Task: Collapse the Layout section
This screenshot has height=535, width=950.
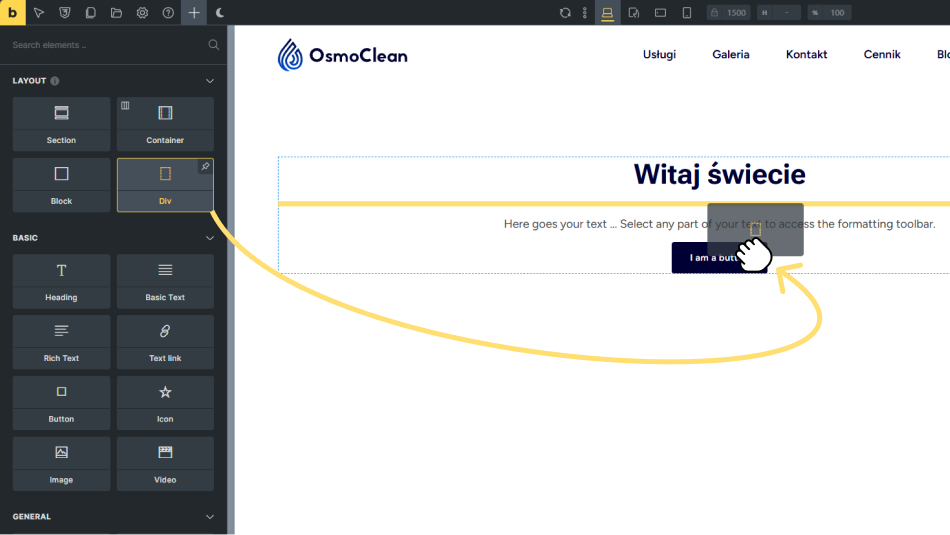Action: pos(210,81)
